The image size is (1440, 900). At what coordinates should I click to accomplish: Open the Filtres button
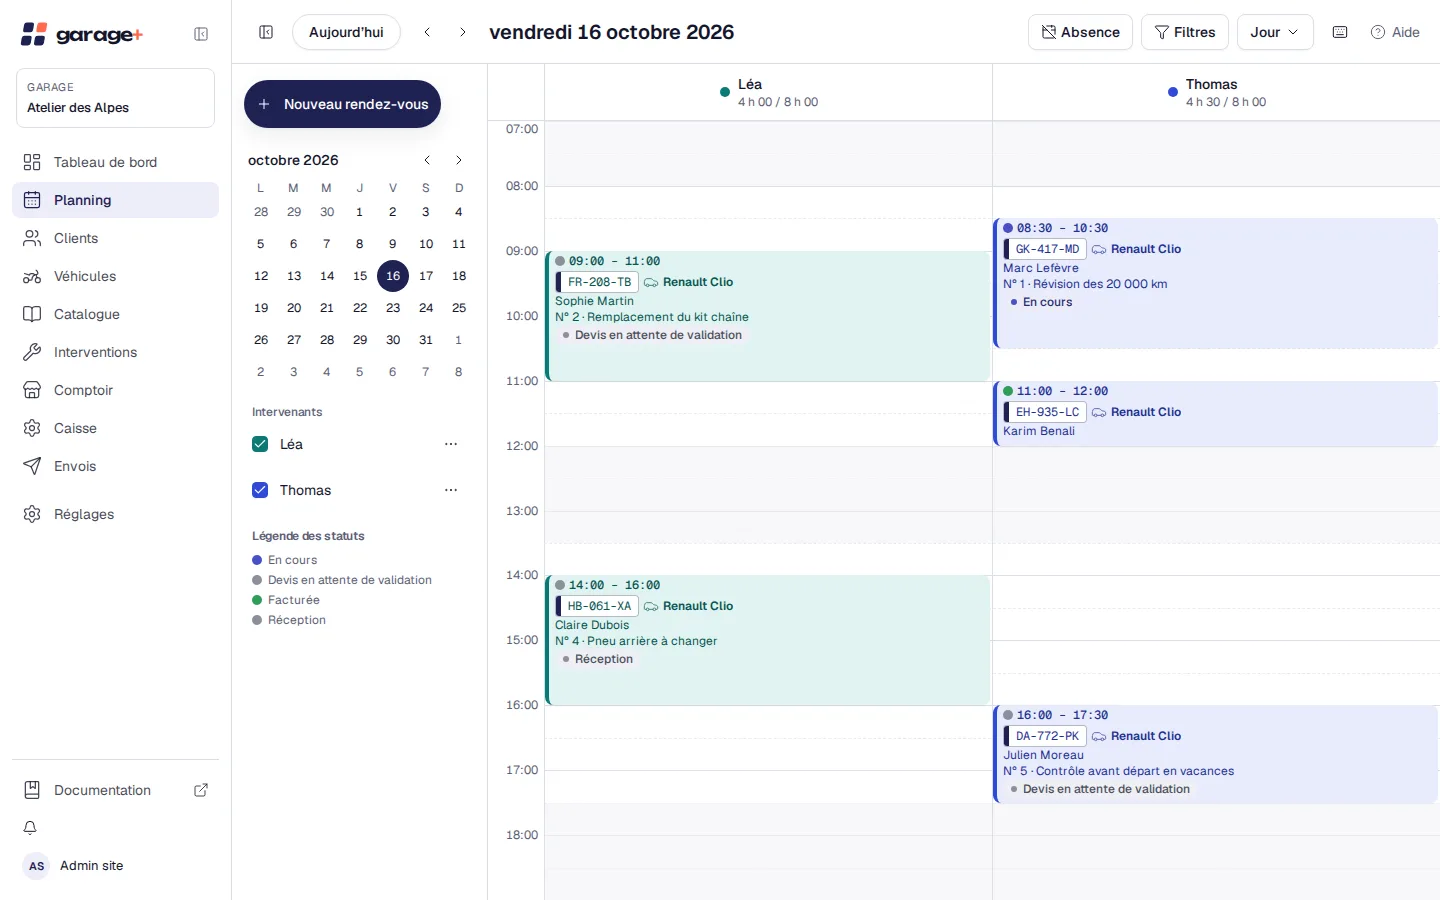tap(1184, 32)
